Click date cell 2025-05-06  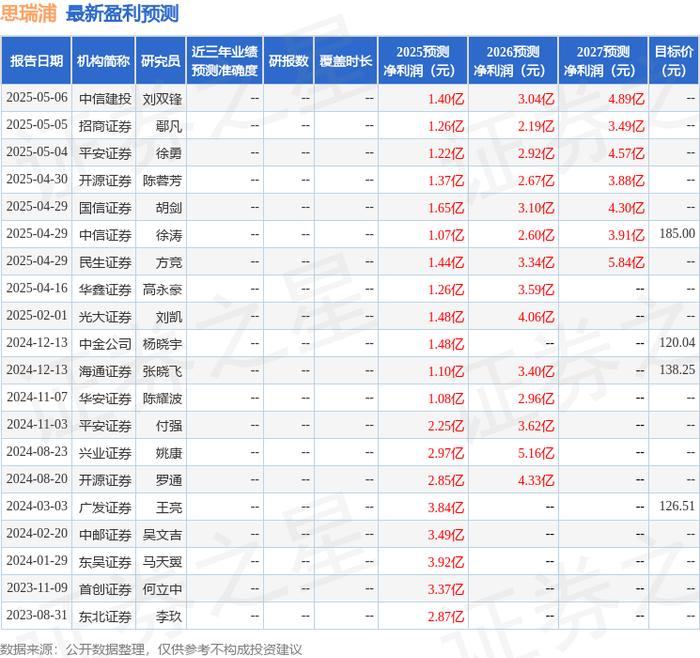[x=37, y=98]
